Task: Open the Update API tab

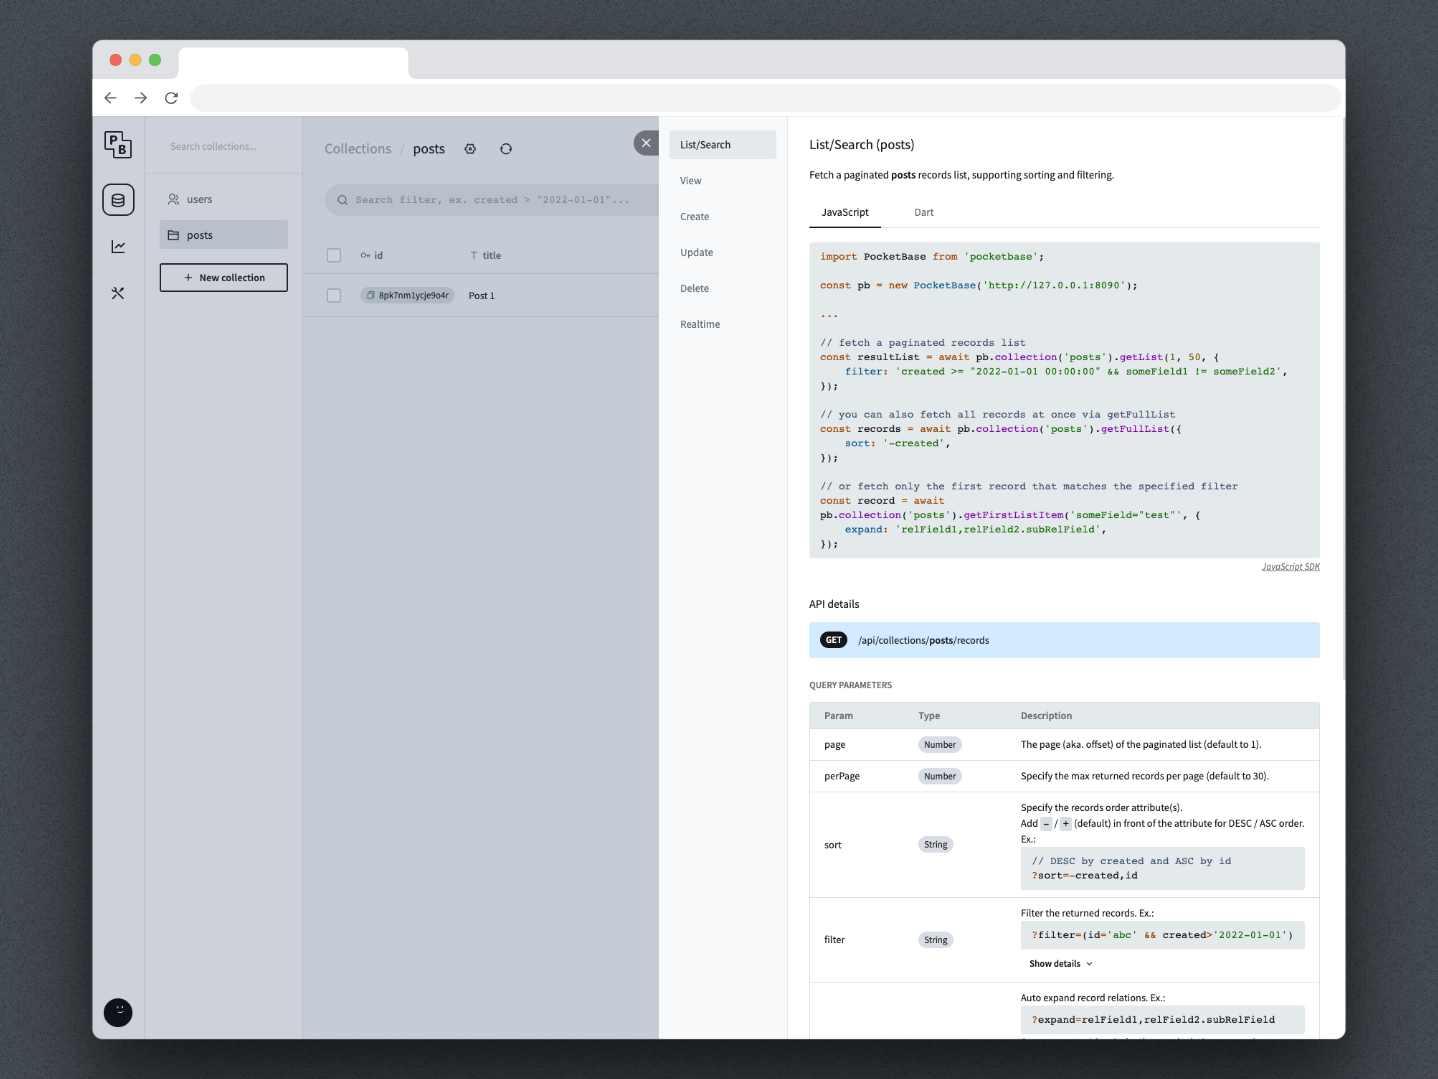Action: (722, 252)
